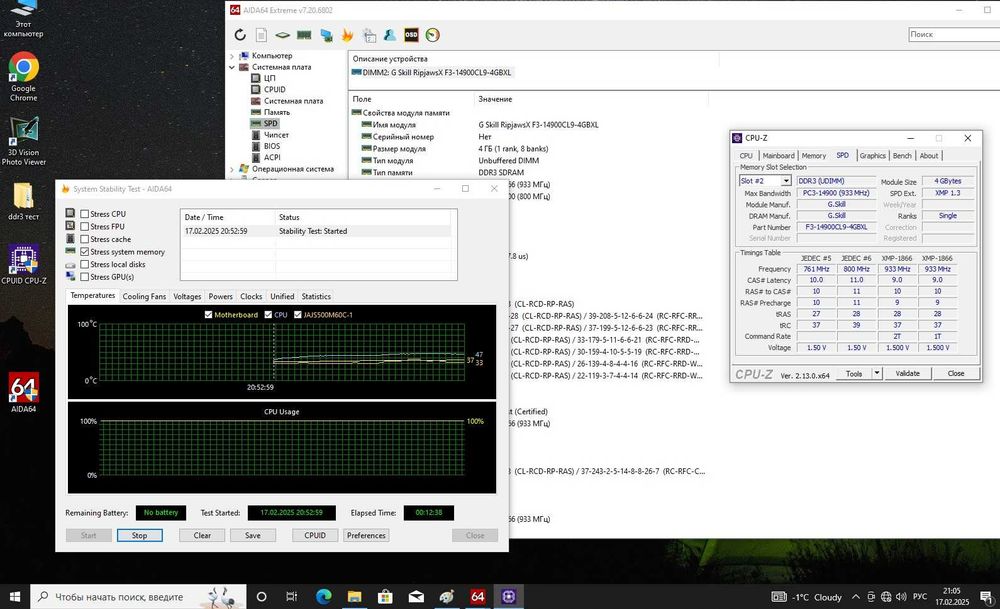Select 'BIOS' in the AIDA64 tree
The width and height of the screenshot is (1000, 609).
tap(272, 146)
